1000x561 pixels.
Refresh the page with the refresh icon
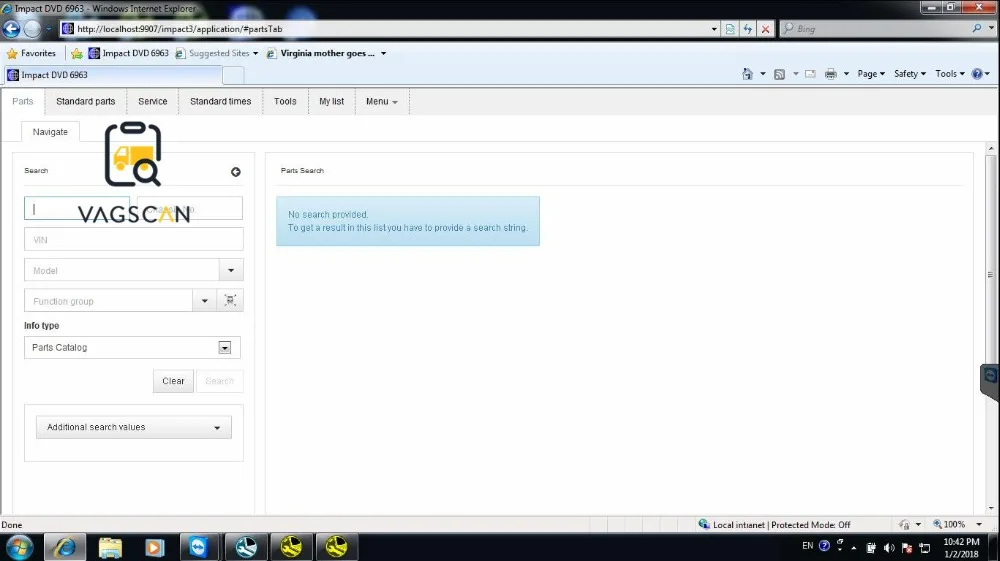pos(747,29)
